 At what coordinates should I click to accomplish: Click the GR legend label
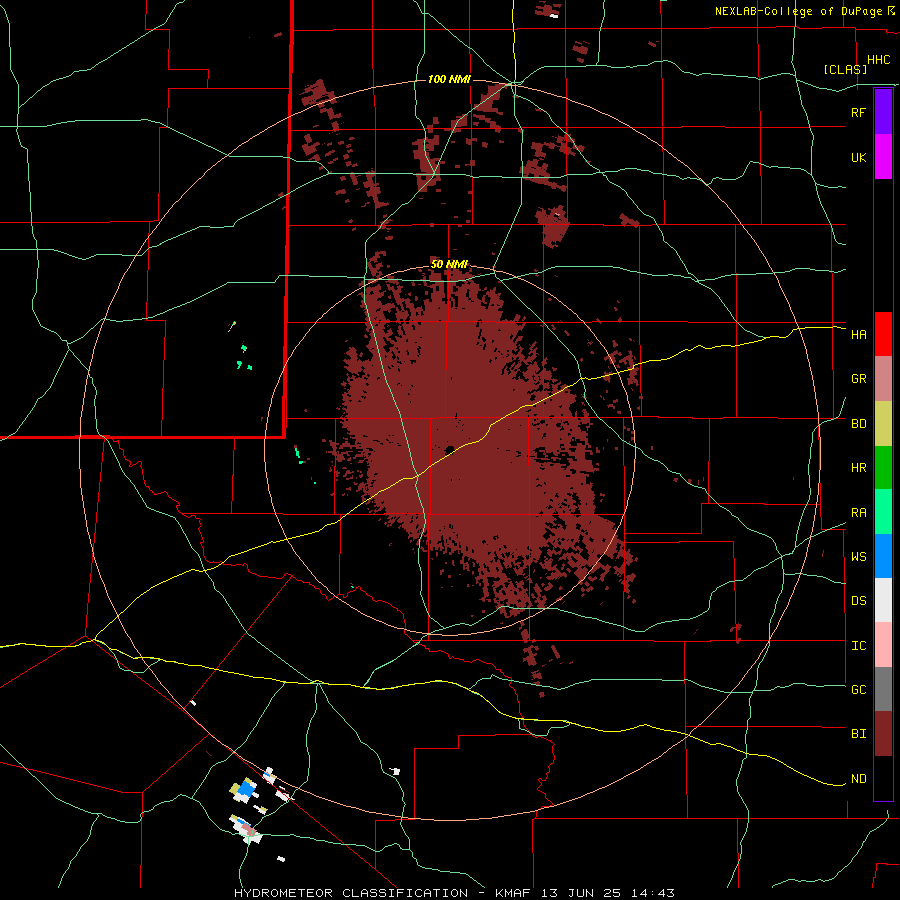pos(858,379)
